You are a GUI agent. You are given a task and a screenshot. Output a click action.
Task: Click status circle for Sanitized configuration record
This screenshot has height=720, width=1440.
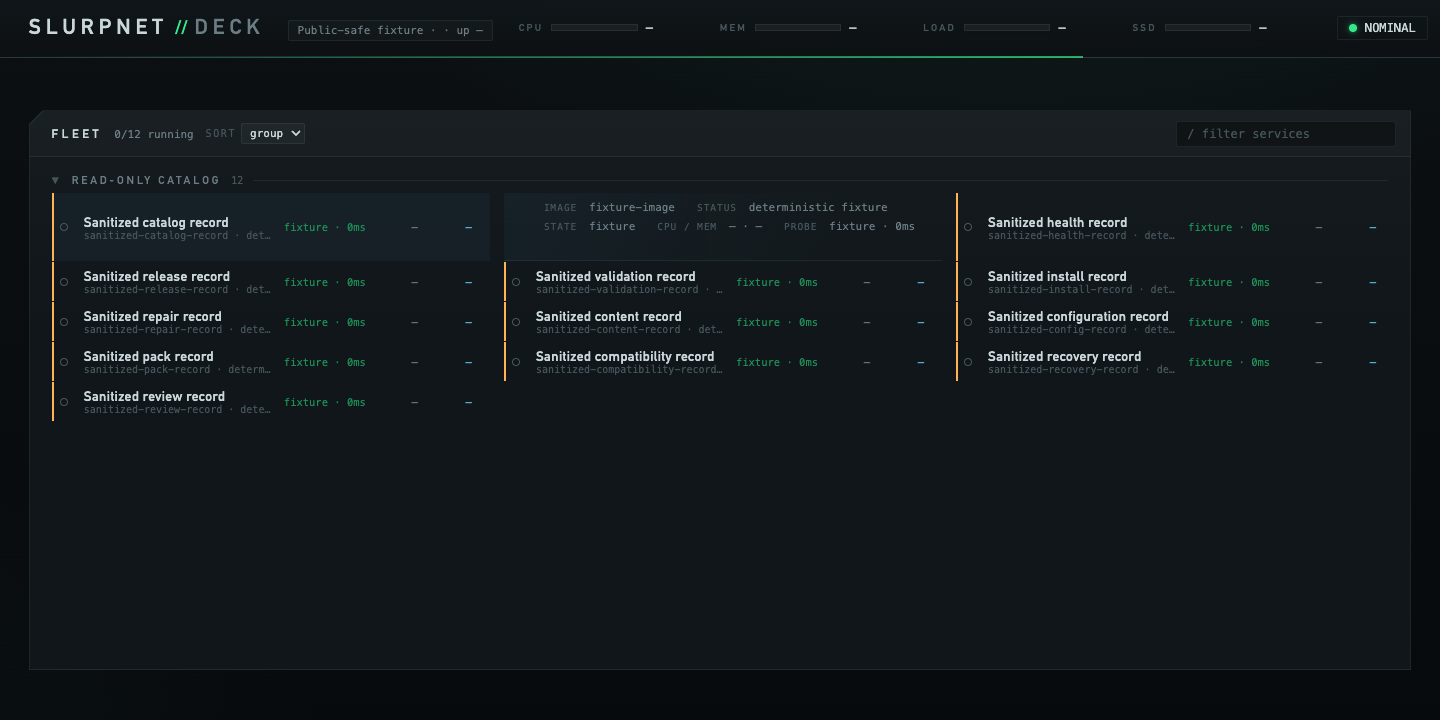click(968, 322)
